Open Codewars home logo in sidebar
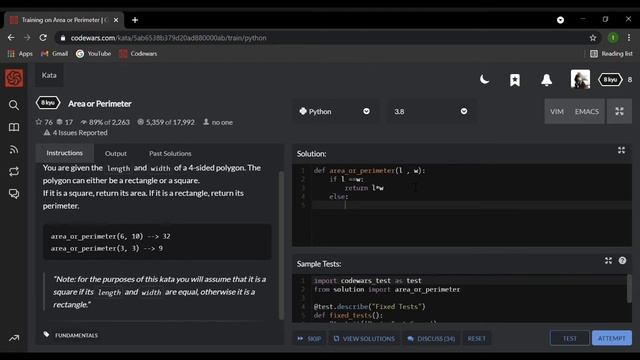 (14, 78)
